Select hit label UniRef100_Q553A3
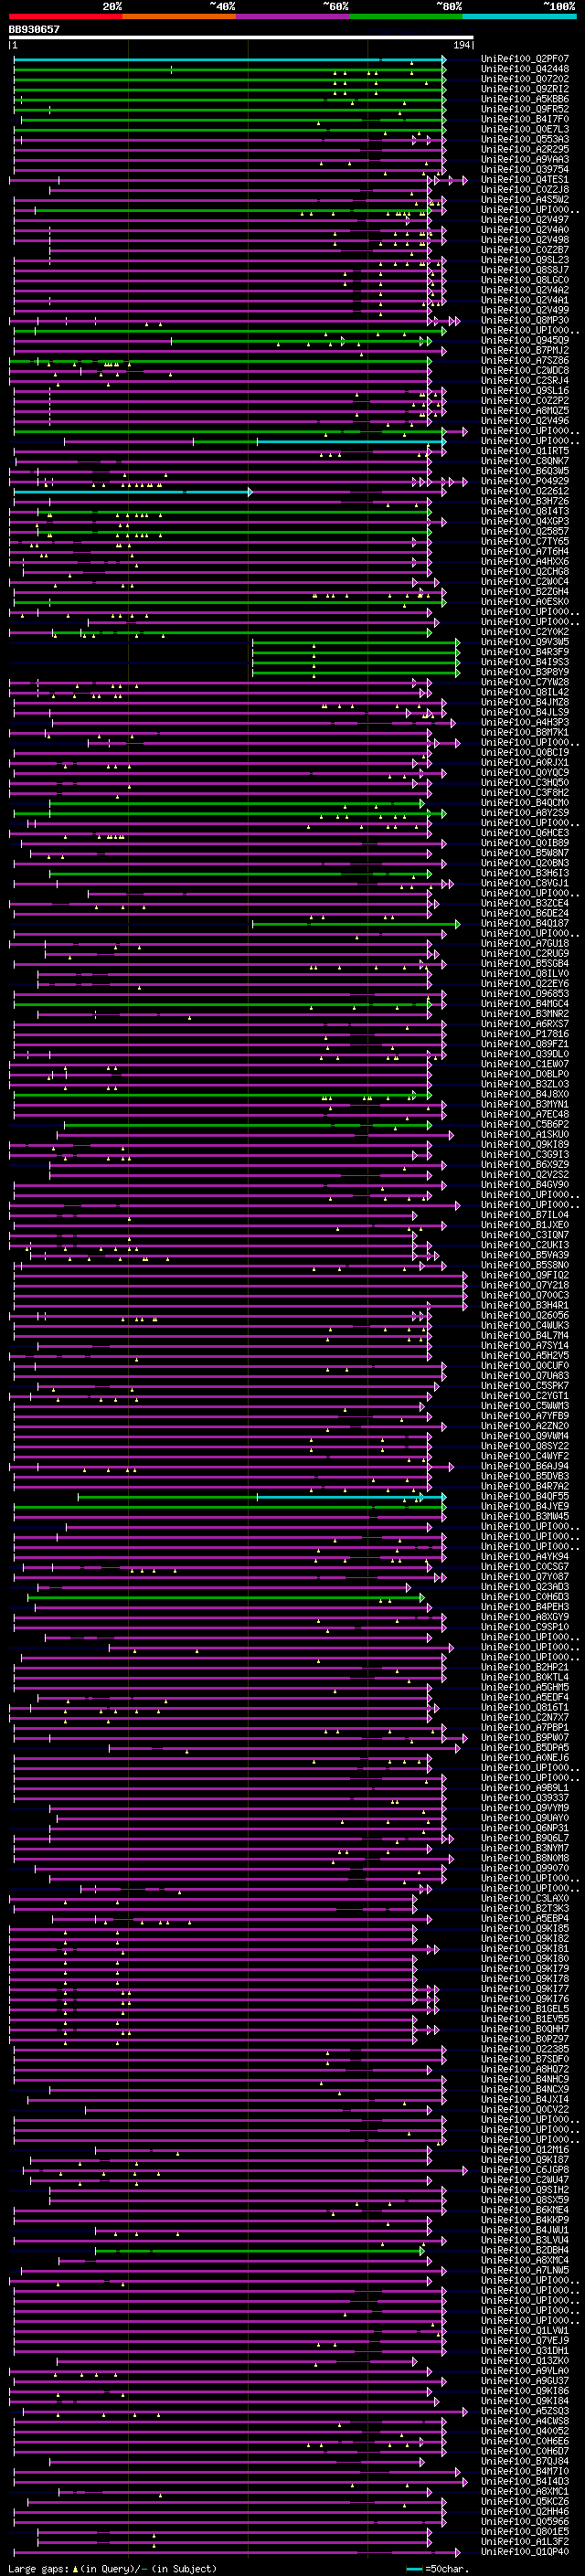The image size is (585, 2576). [525, 139]
